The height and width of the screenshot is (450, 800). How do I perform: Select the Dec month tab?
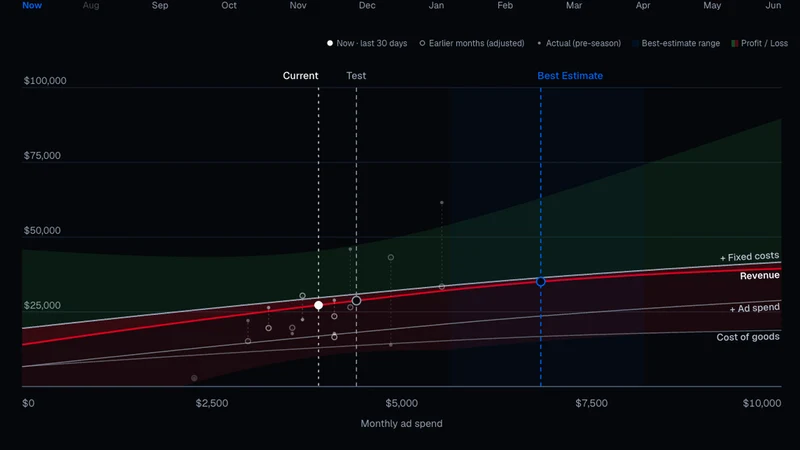click(x=367, y=5)
